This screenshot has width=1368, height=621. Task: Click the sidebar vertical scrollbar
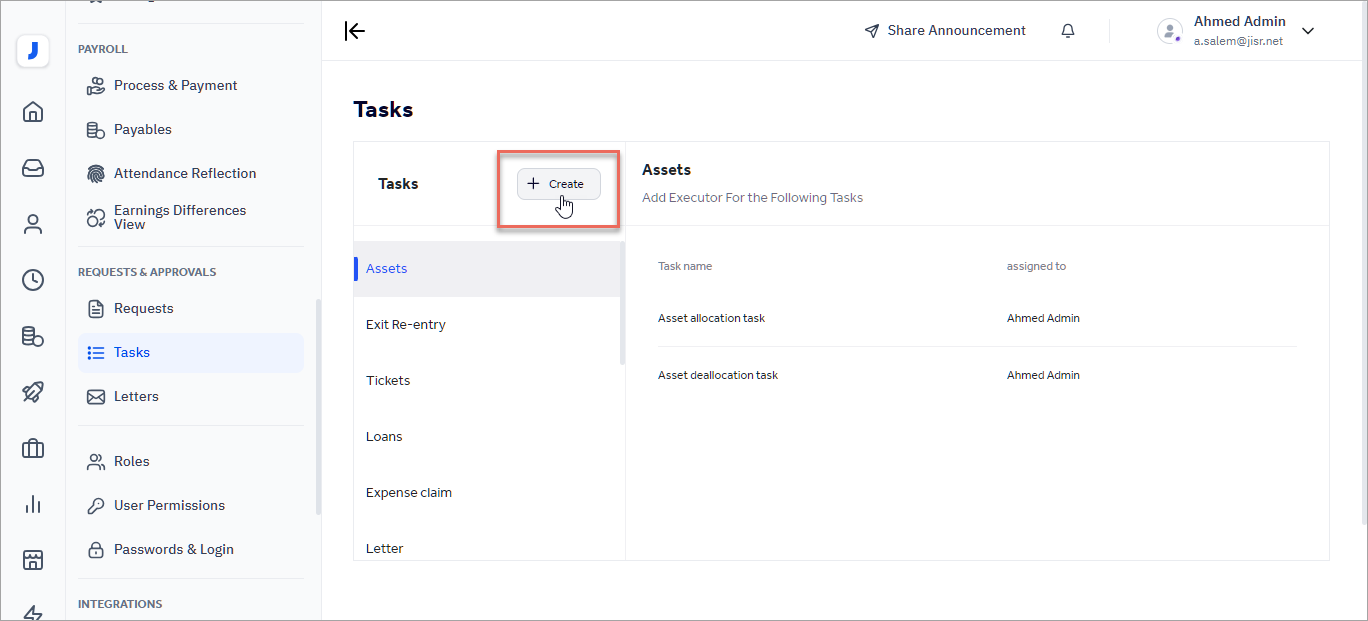[318, 405]
